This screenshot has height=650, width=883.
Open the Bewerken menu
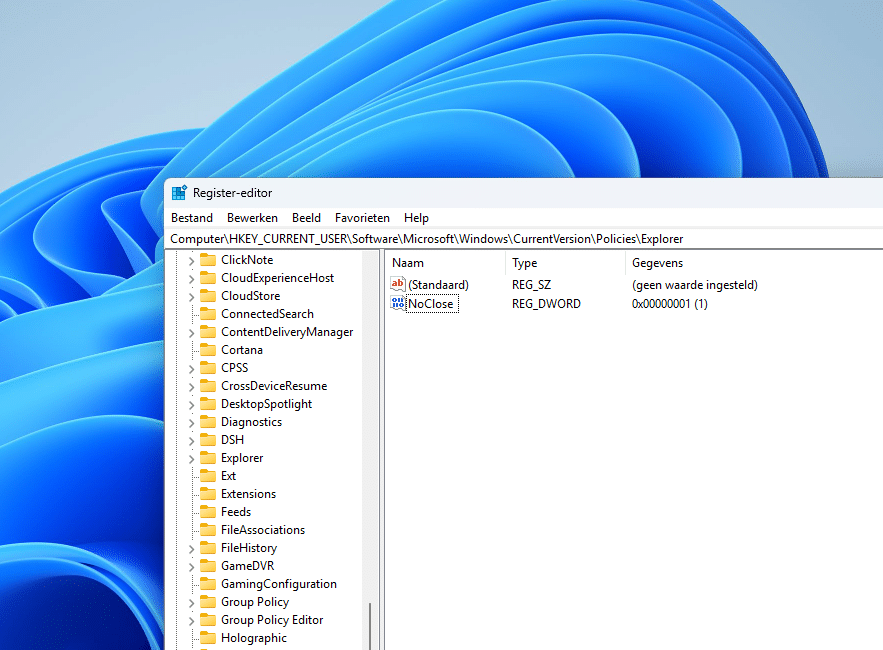(252, 217)
